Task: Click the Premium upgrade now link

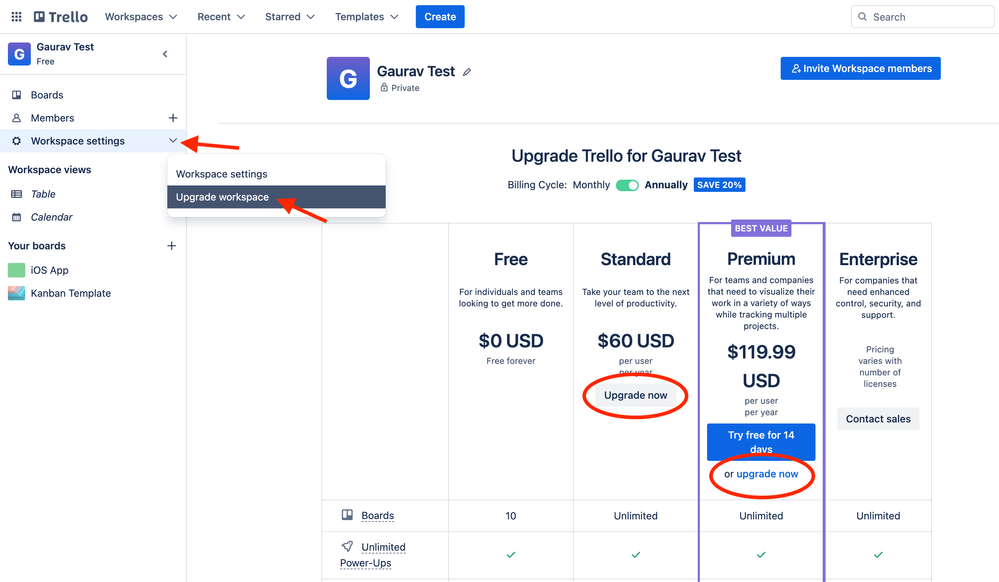Action: (767, 474)
